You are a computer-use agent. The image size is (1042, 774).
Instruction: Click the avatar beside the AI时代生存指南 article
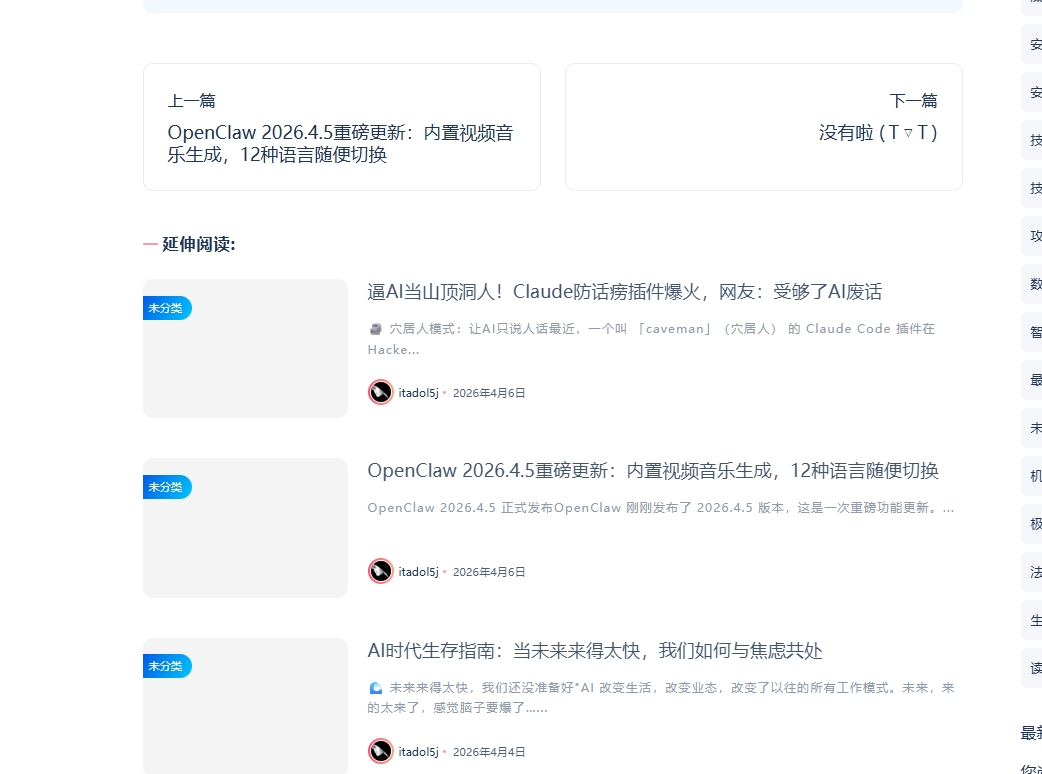380,751
